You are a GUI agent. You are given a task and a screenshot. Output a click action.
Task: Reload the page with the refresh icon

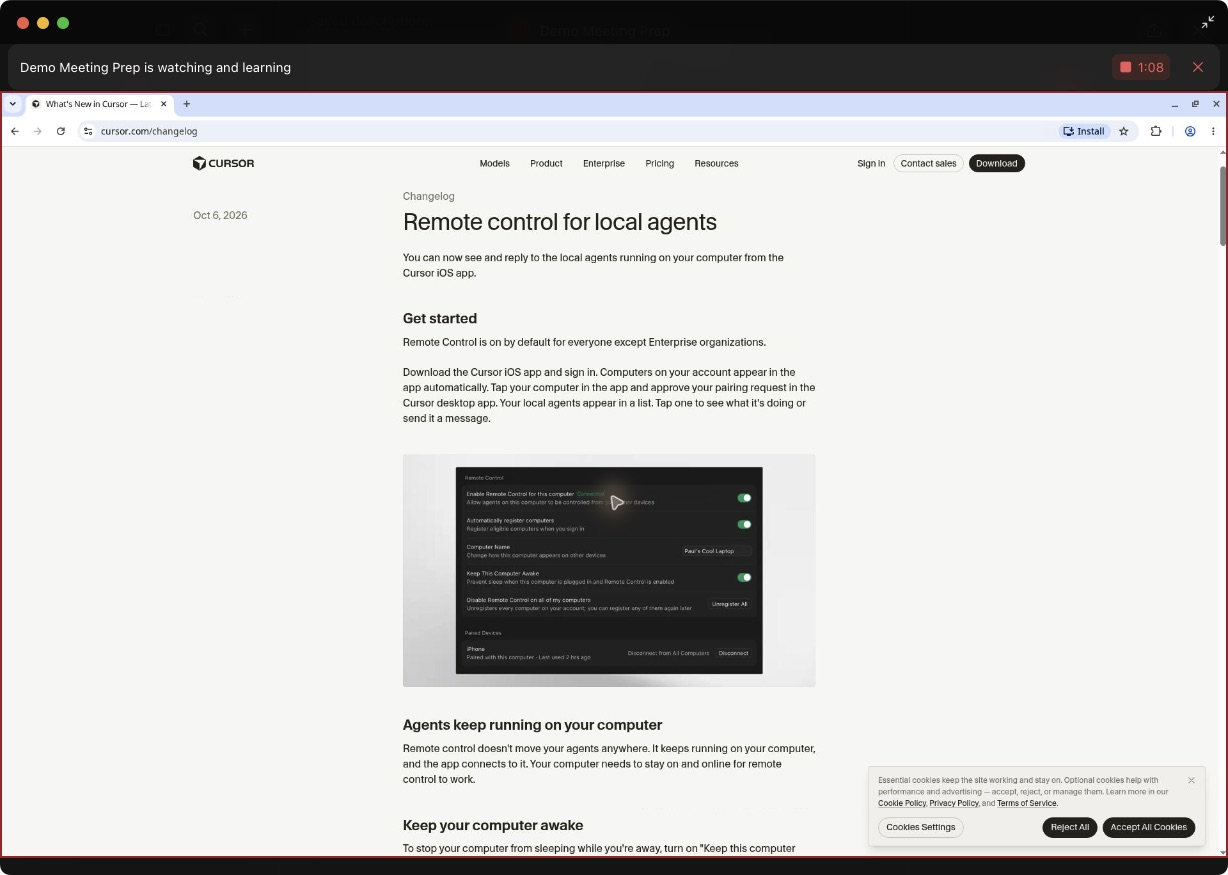(x=61, y=131)
